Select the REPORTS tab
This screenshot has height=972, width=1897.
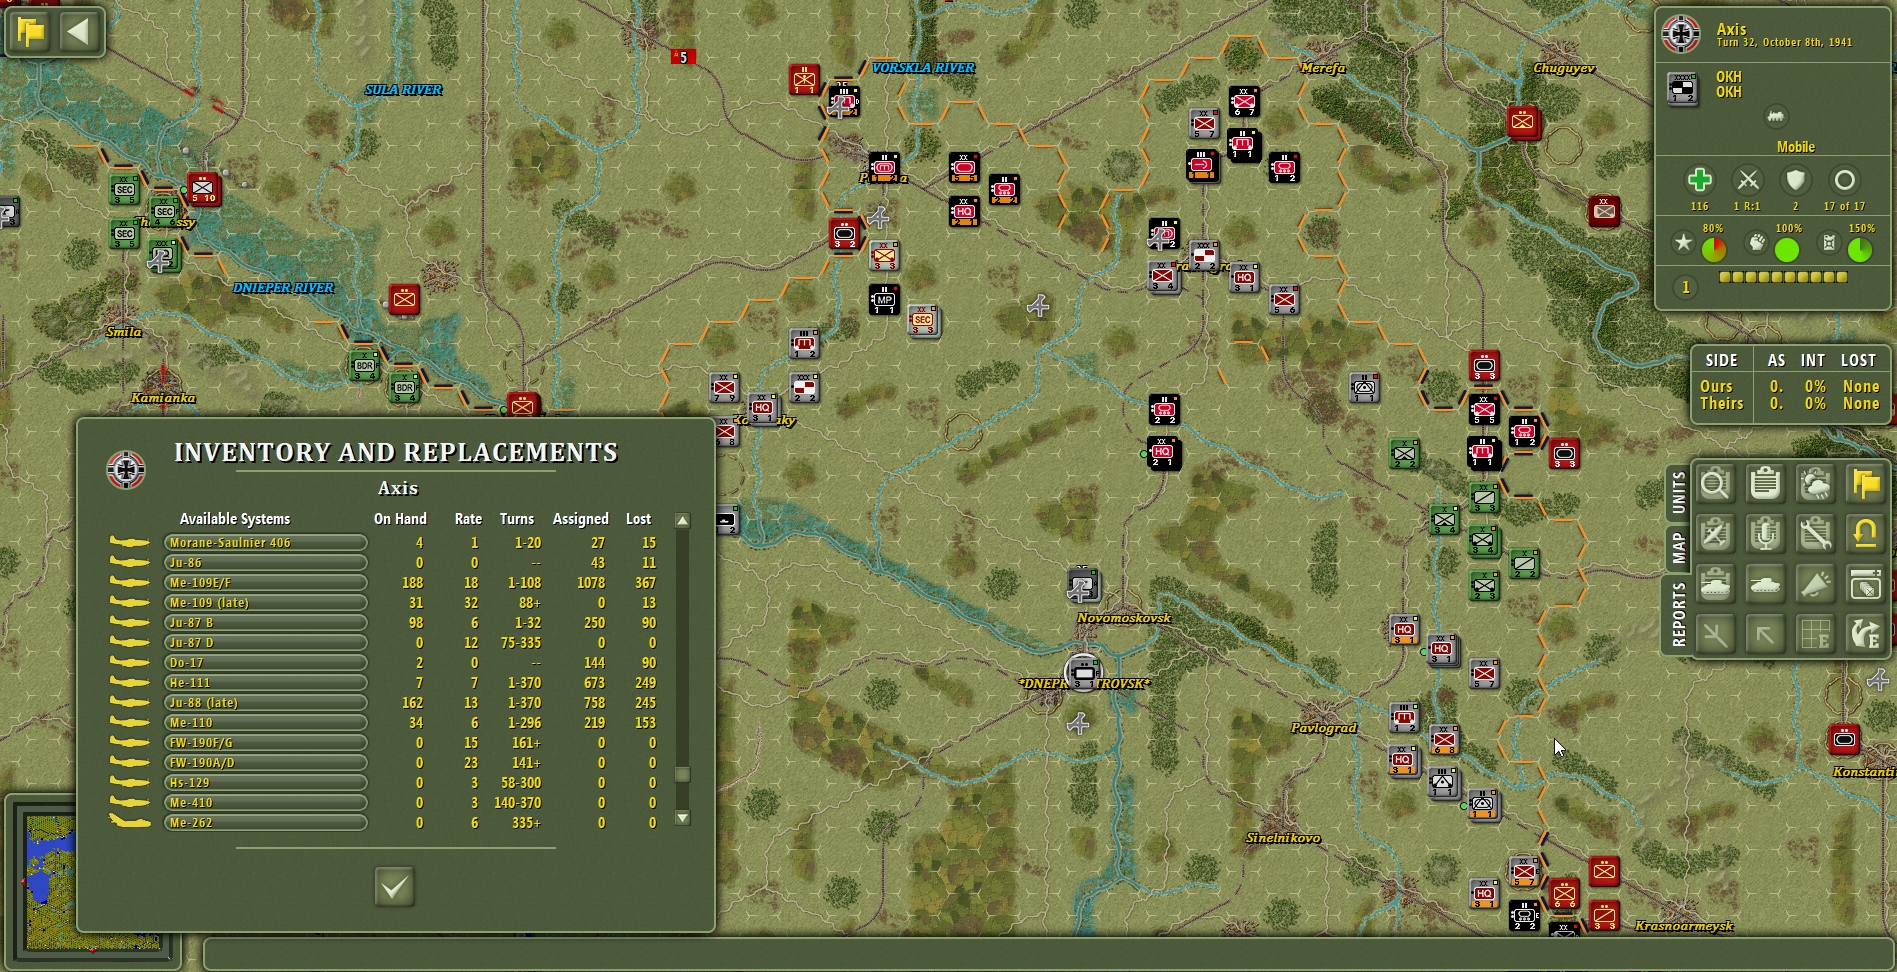1678,614
